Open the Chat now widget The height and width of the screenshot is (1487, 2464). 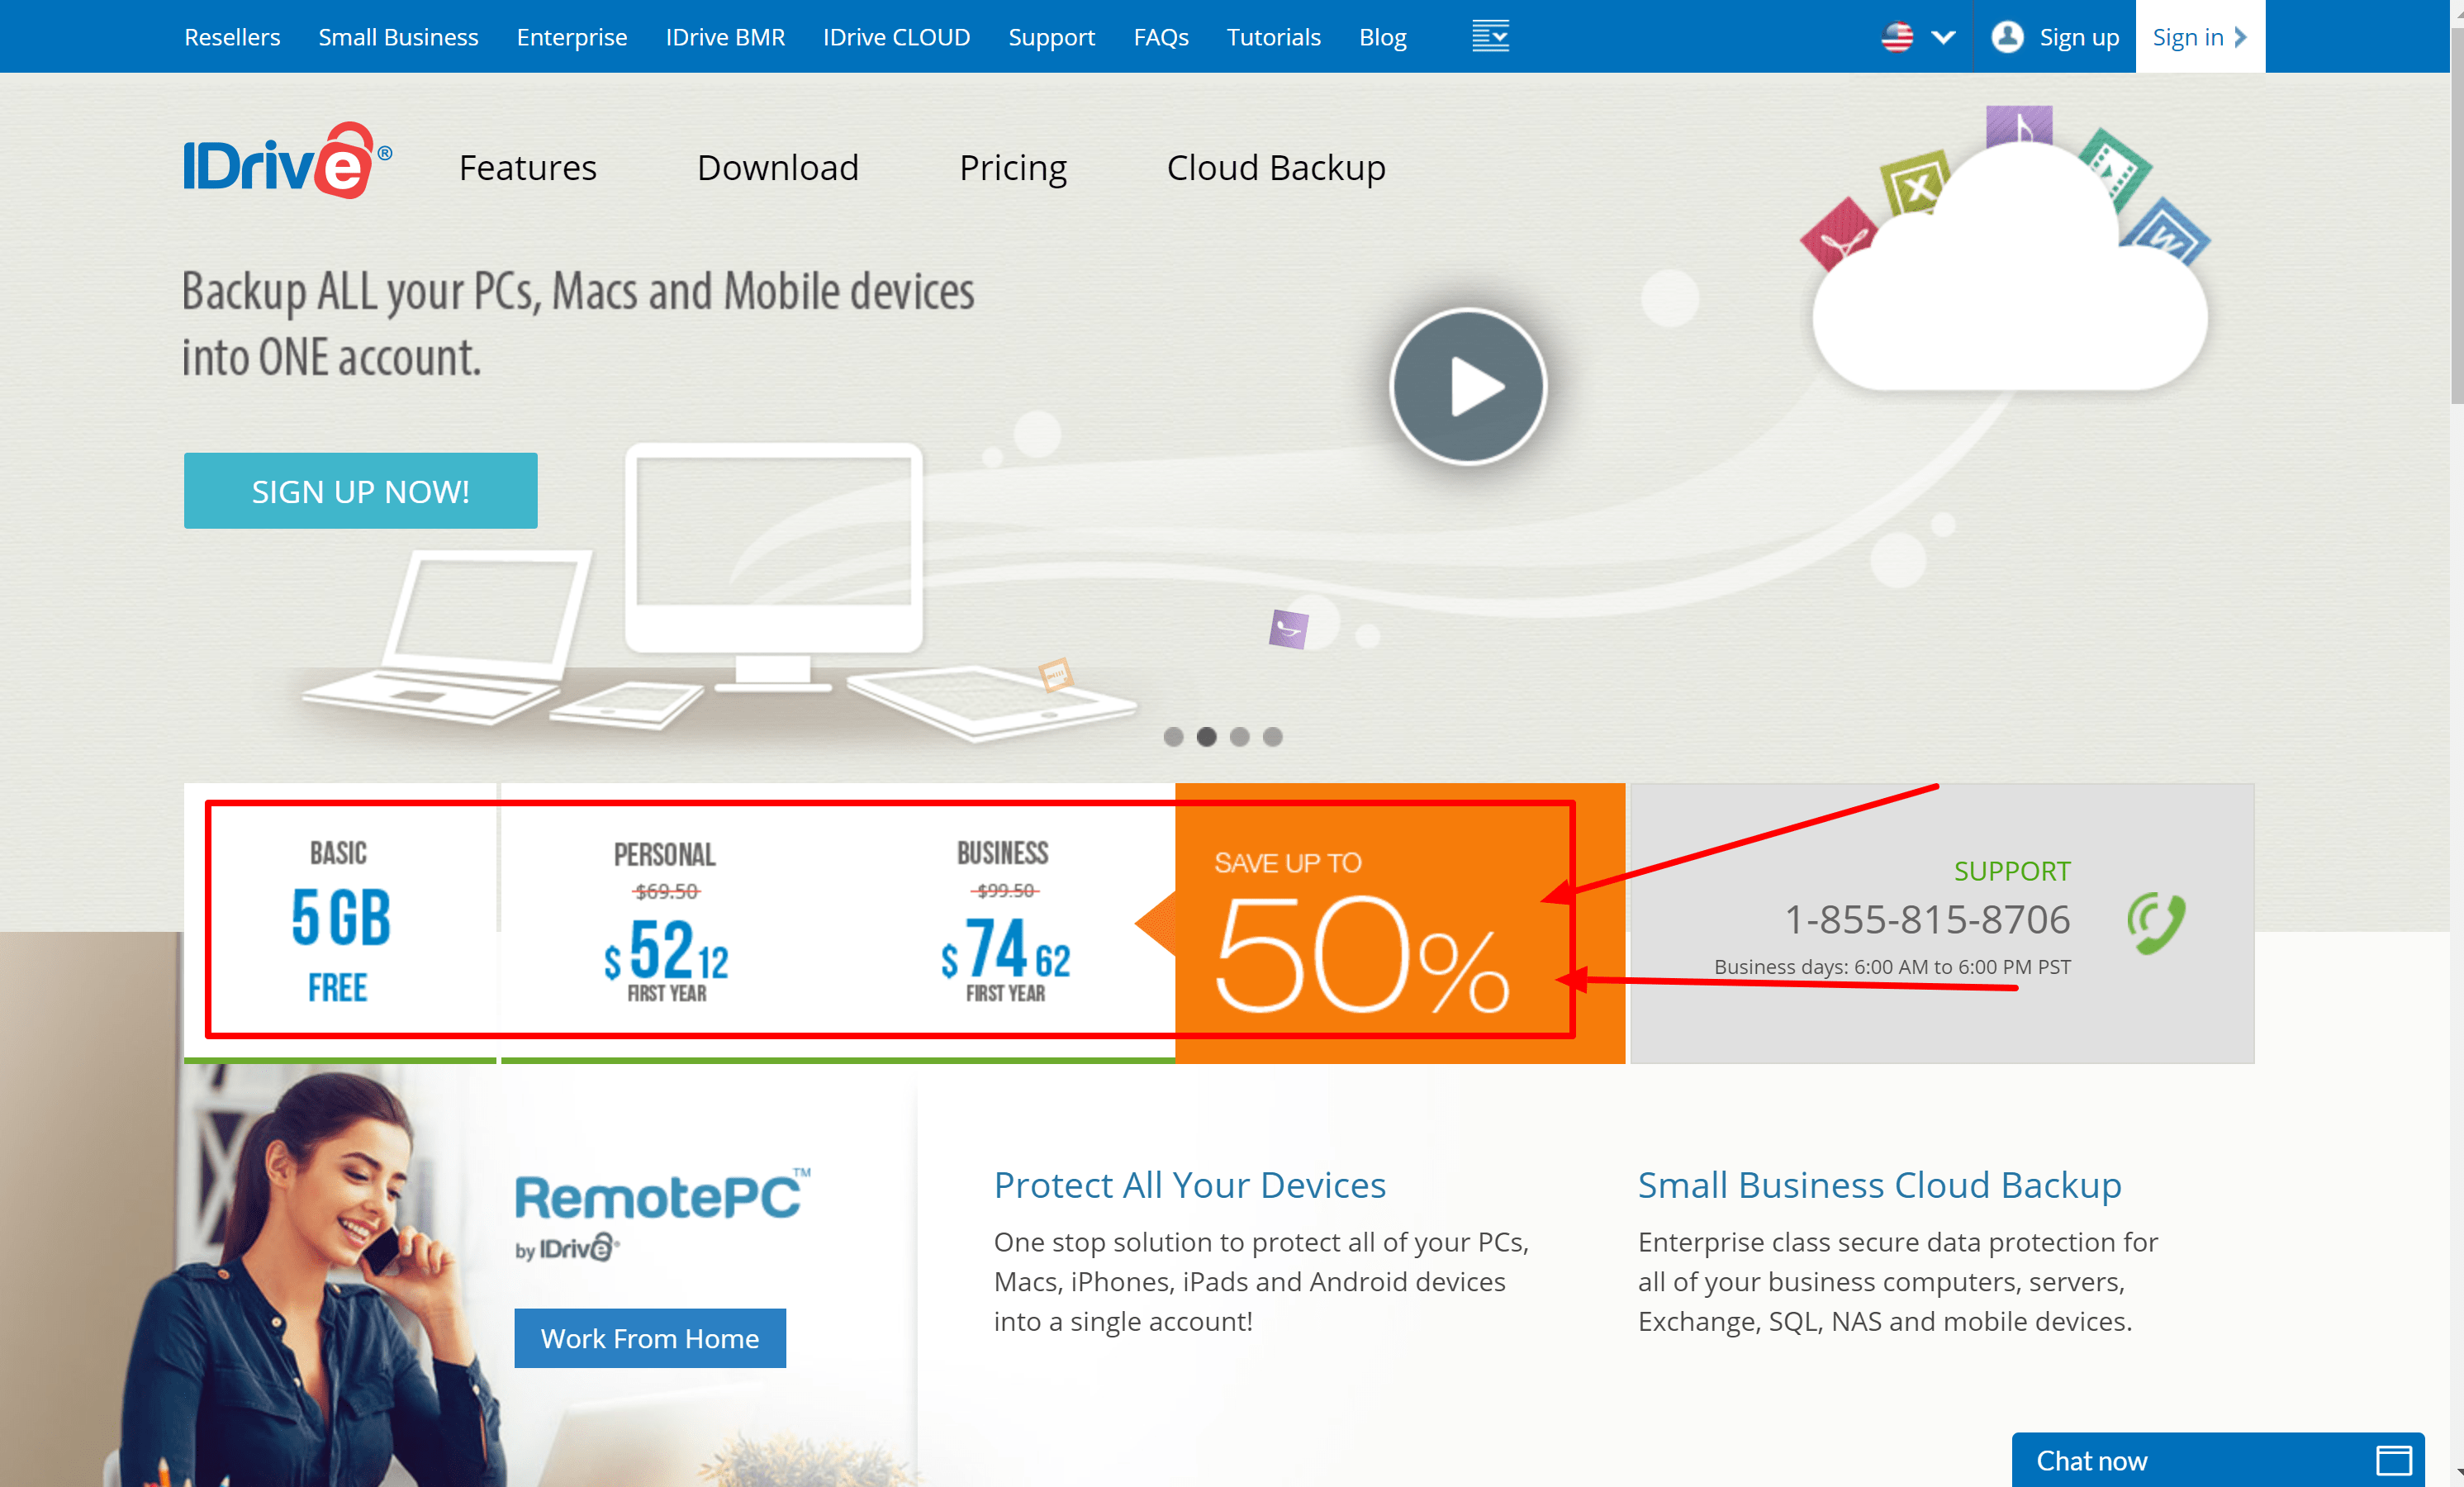[x=2217, y=1460]
